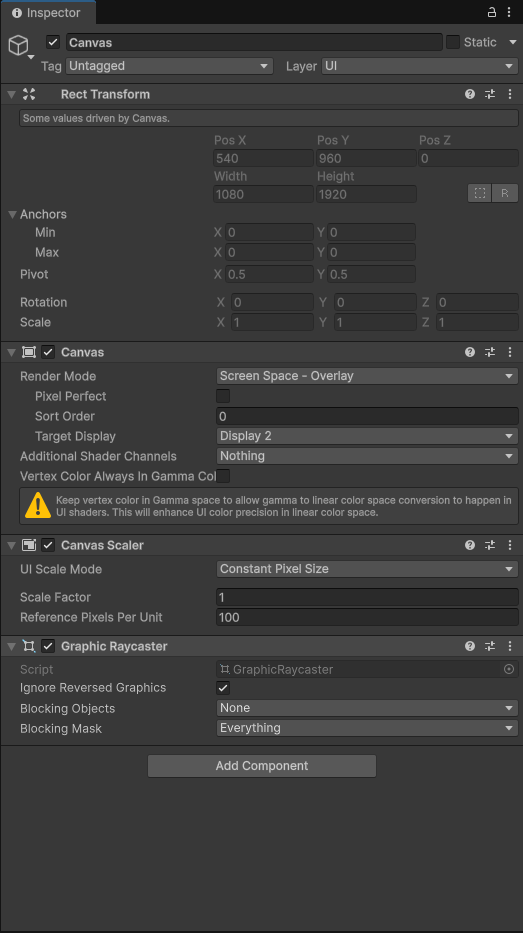Toggle the Static checkbox
This screenshot has width=523, height=933.
coord(453,42)
